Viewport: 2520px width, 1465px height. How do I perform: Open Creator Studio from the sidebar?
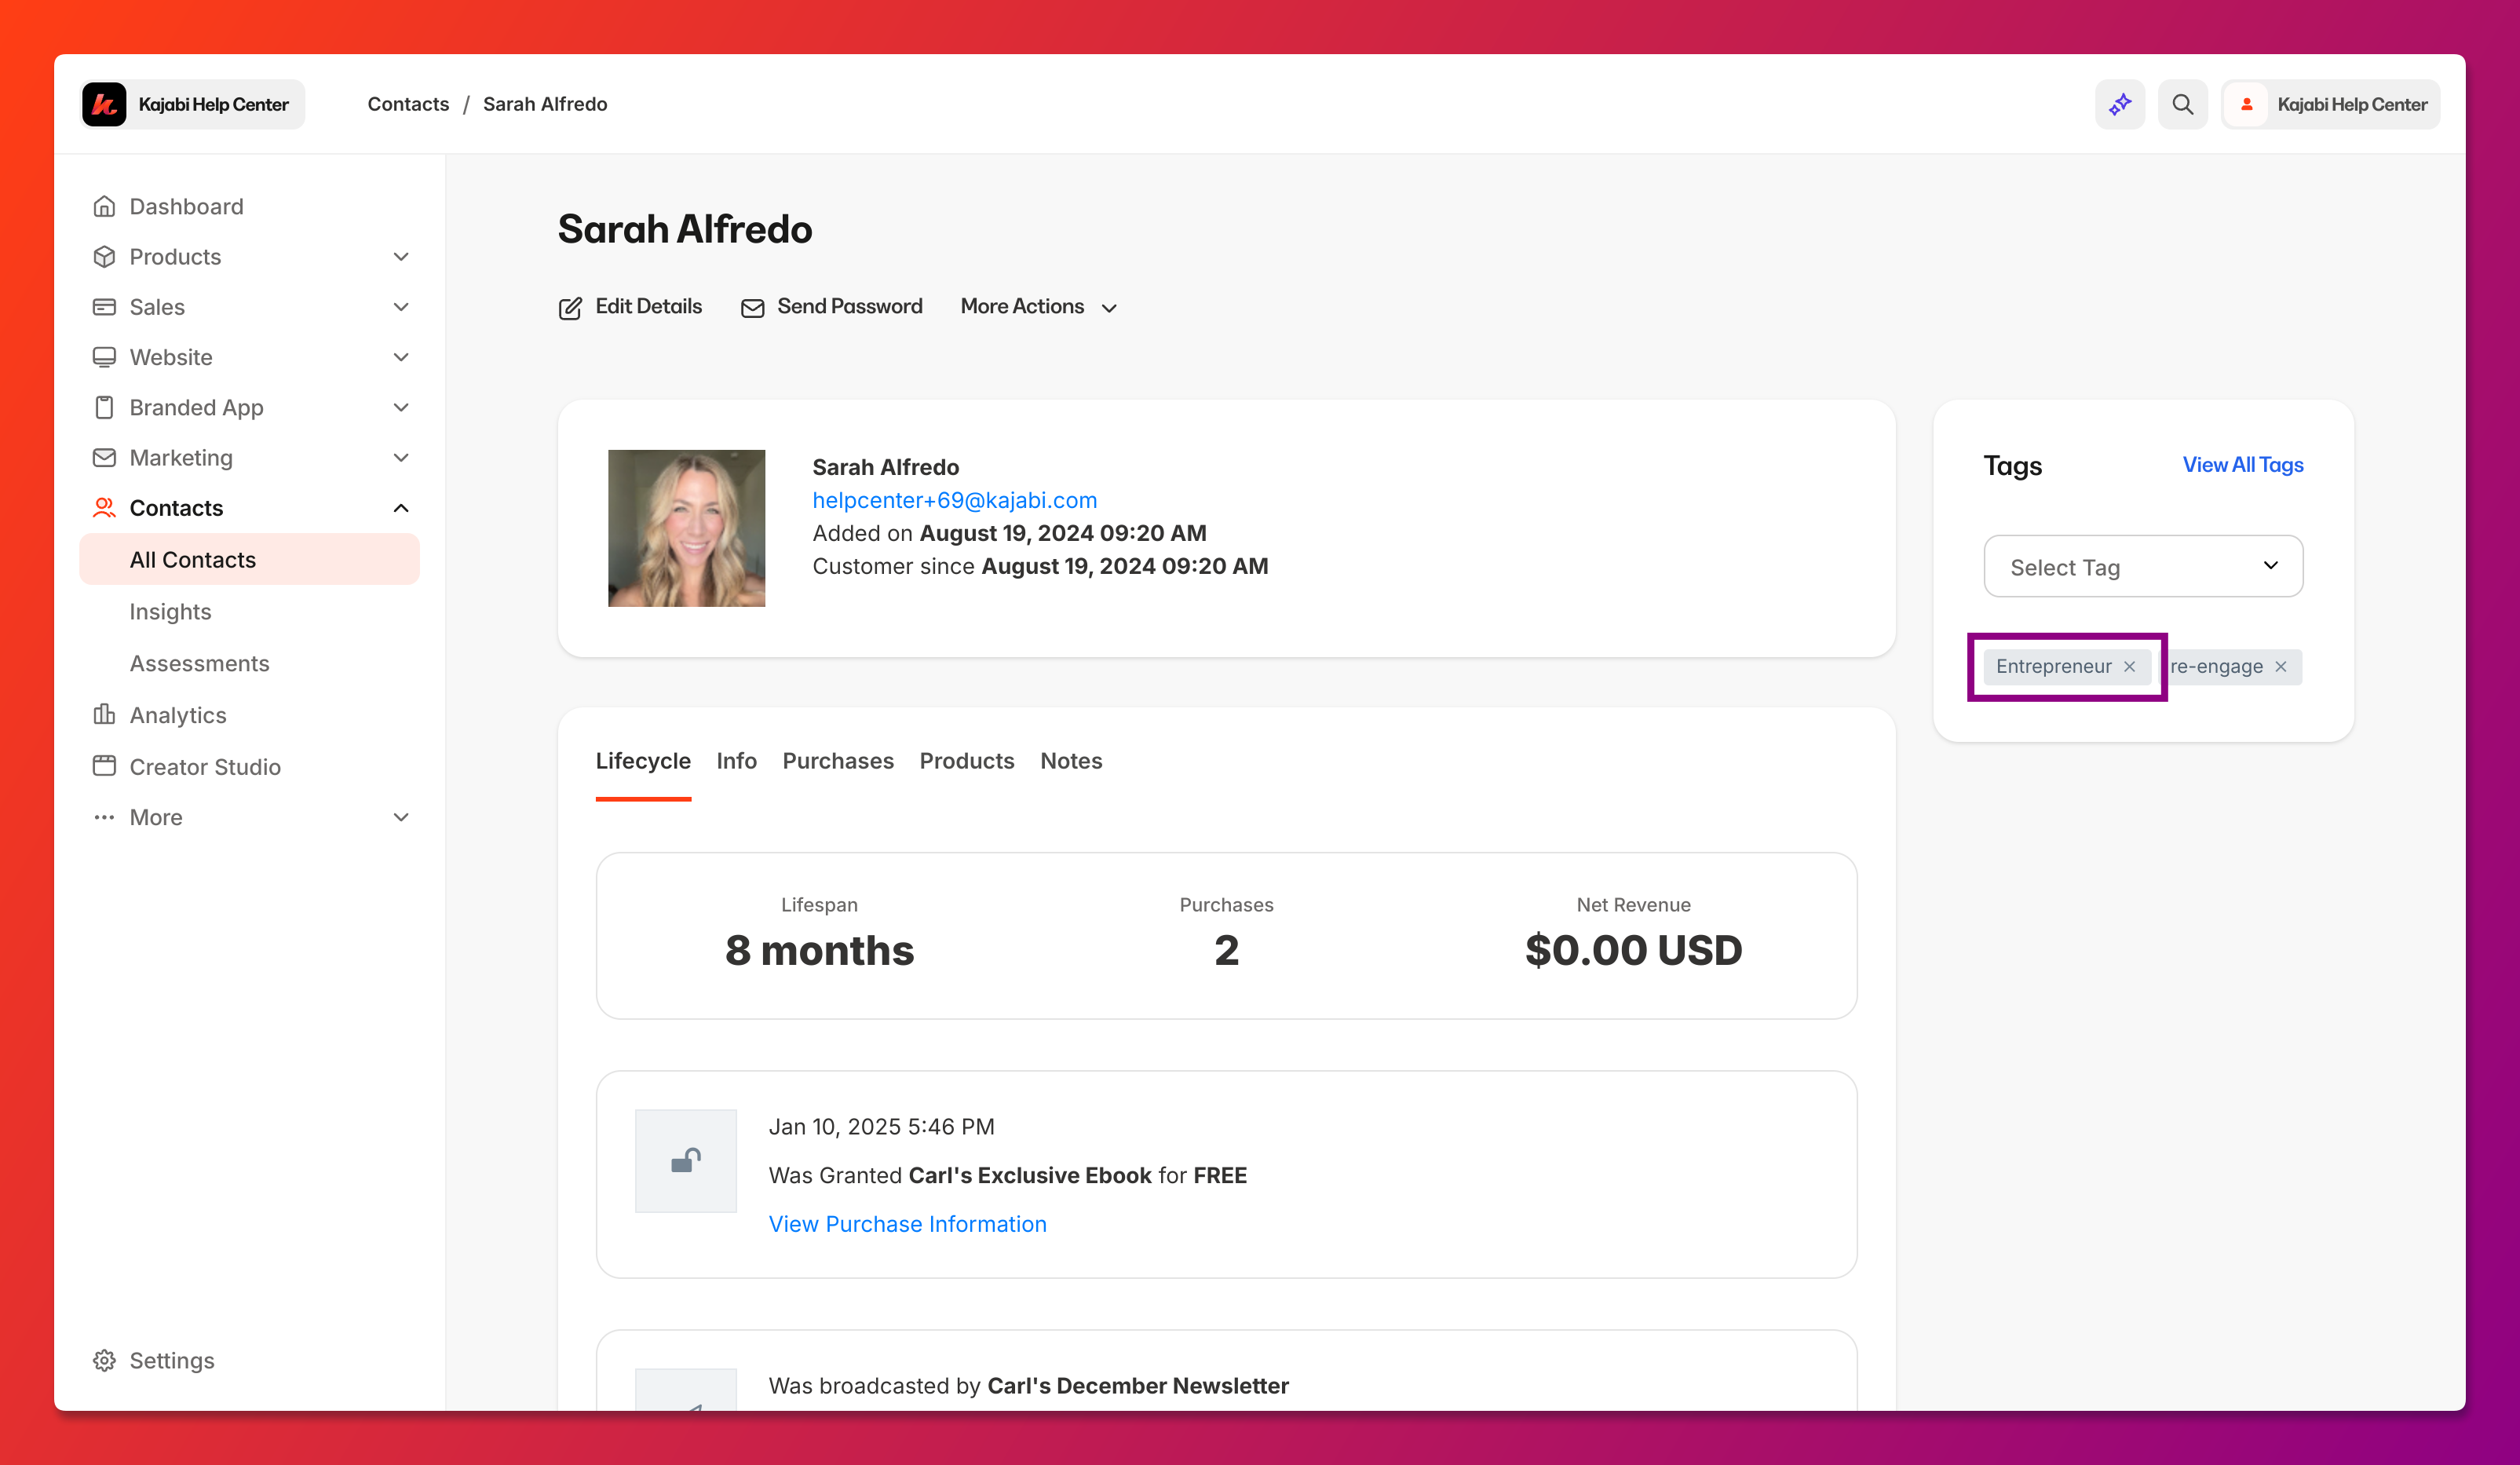pos(205,766)
